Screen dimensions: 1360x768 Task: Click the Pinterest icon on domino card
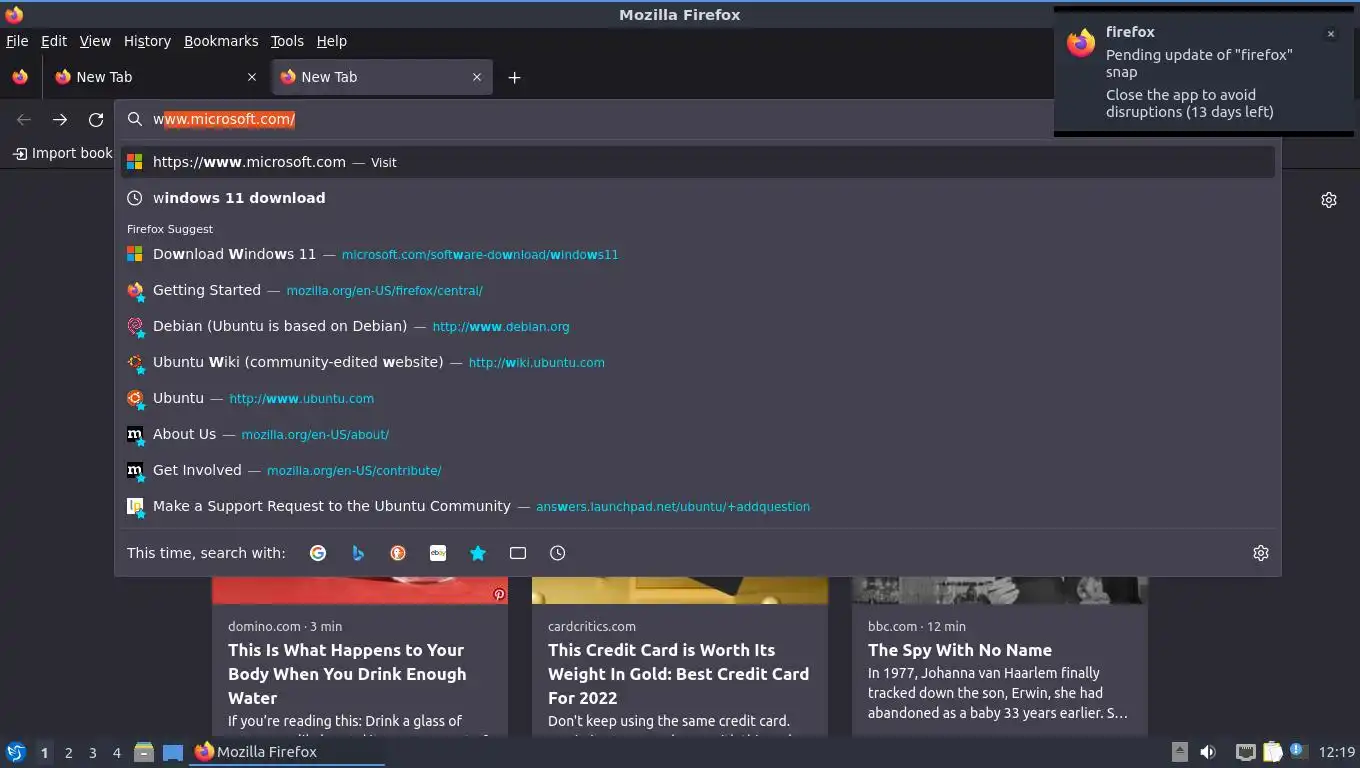click(499, 594)
